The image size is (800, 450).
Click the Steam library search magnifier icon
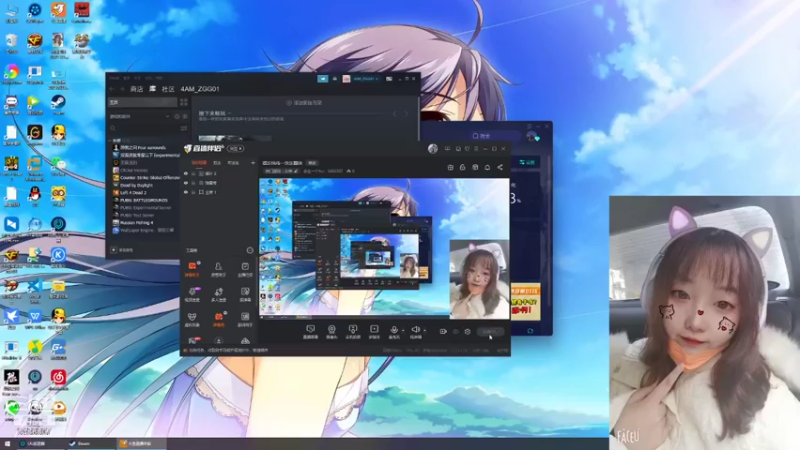(113, 129)
